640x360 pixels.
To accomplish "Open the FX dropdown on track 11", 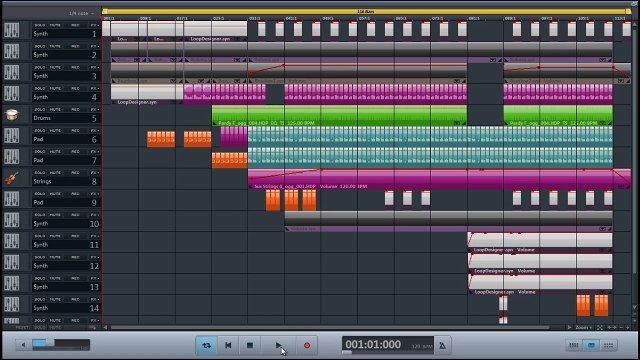I will coord(95,236).
